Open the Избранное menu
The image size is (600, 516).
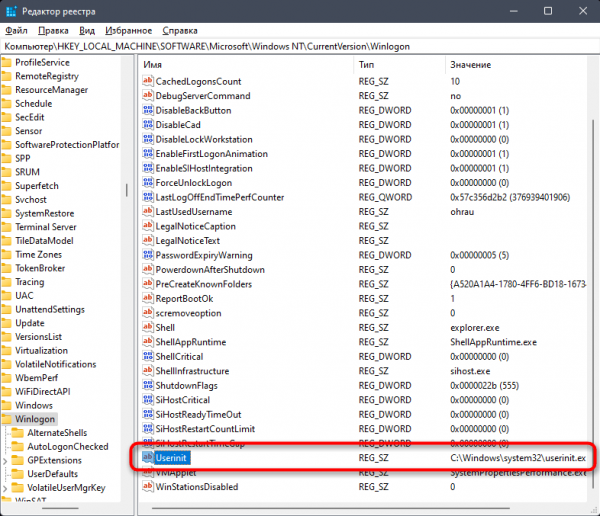pyautogui.click(x=129, y=31)
